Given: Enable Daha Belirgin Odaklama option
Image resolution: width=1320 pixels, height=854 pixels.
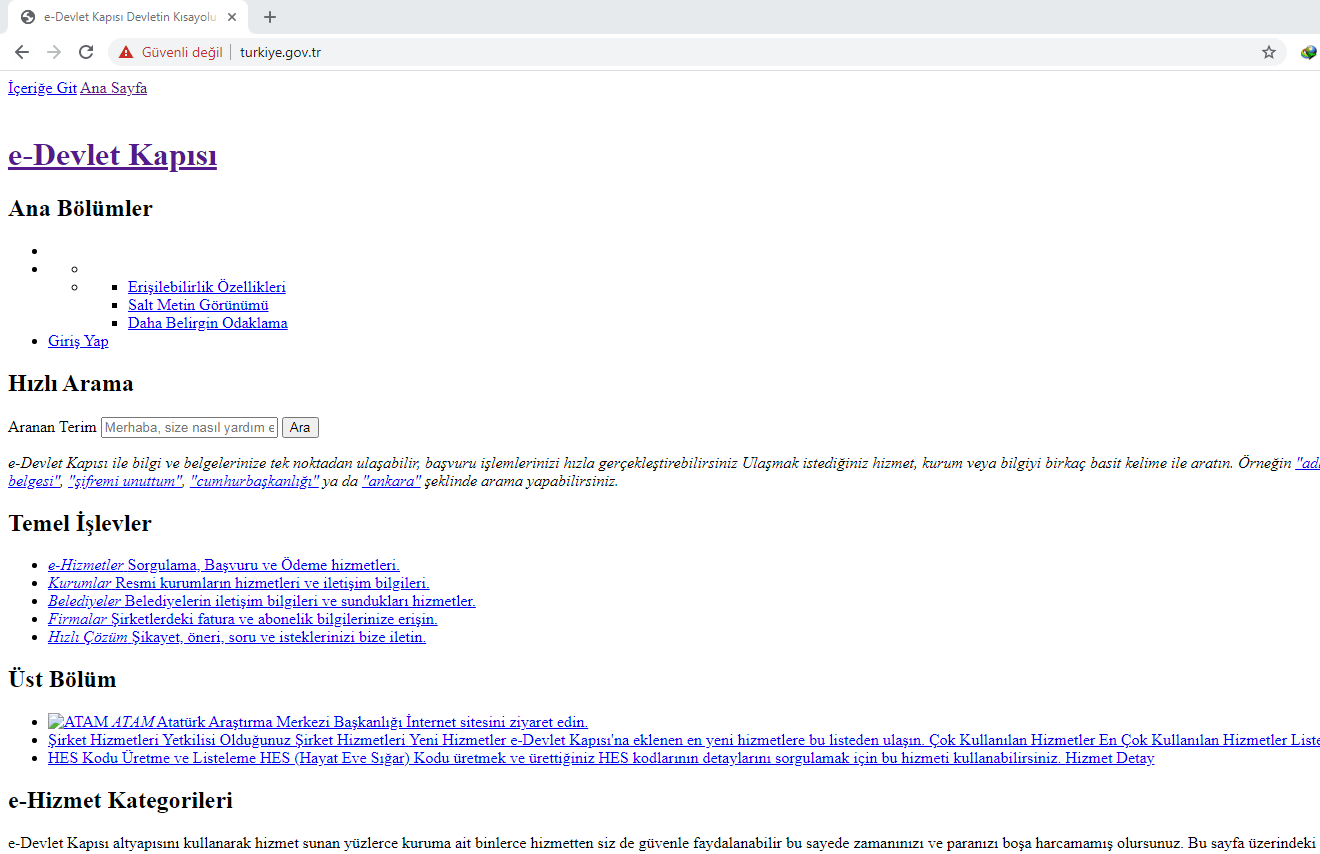Looking at the screenshot, I should (x=208, y=323).
